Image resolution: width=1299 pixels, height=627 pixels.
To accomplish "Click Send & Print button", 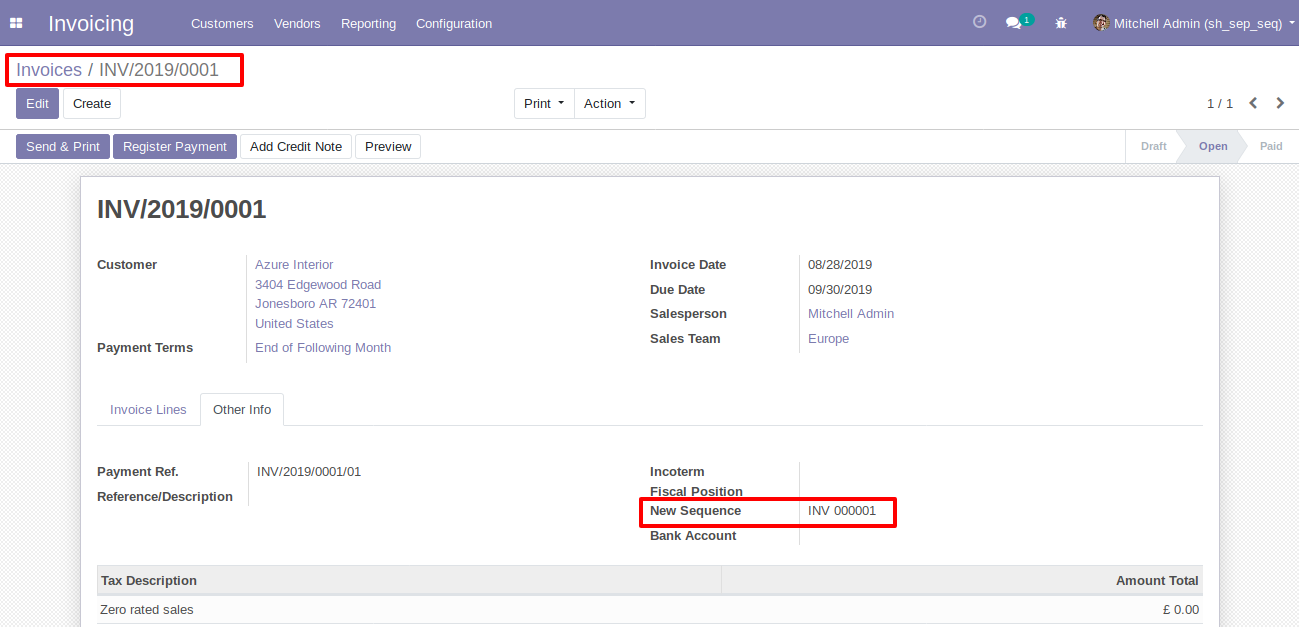I will click(x=63, y=147).
